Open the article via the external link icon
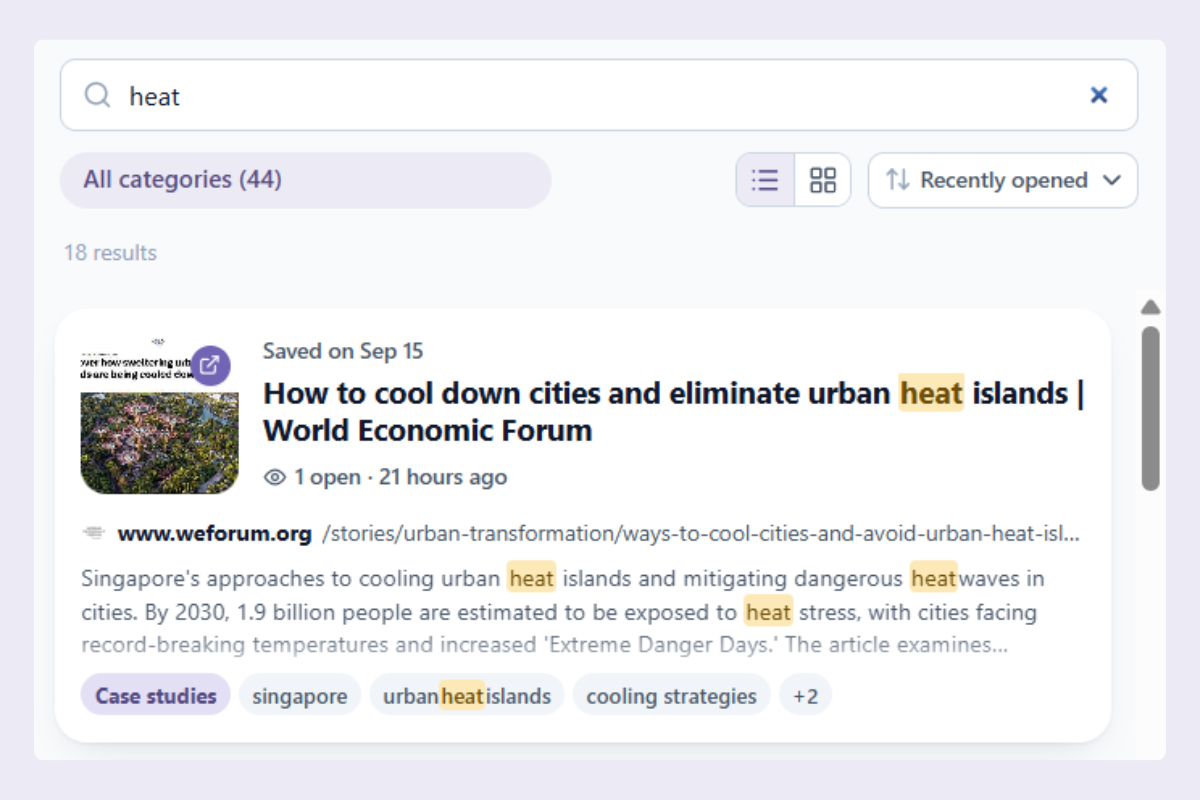The height and width of the screenshot is (800, 1200). (x=210, y=365)
